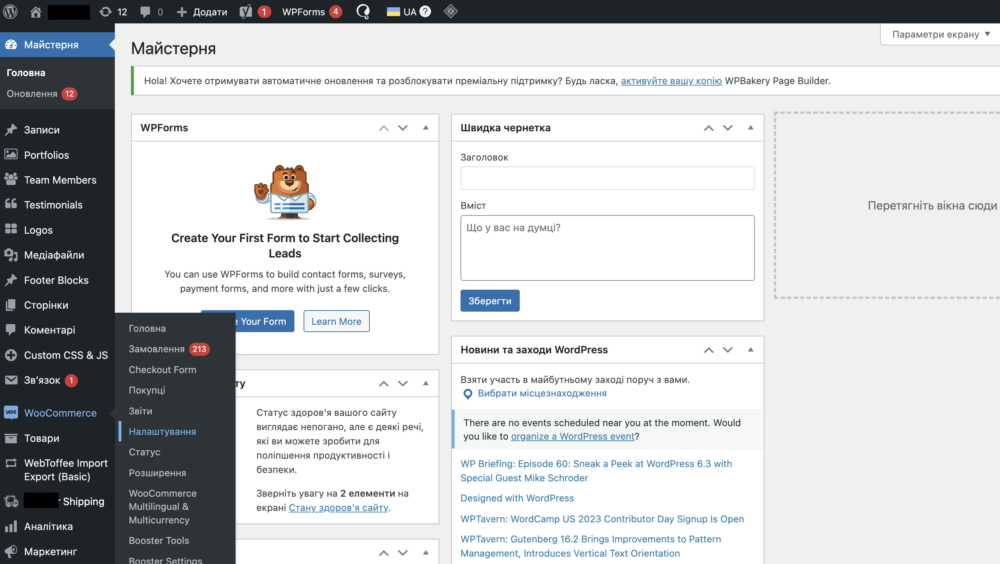Open comments bubble in admin bar
Image resolution: width=1000 pixels, height=564 pixels.
151,11
